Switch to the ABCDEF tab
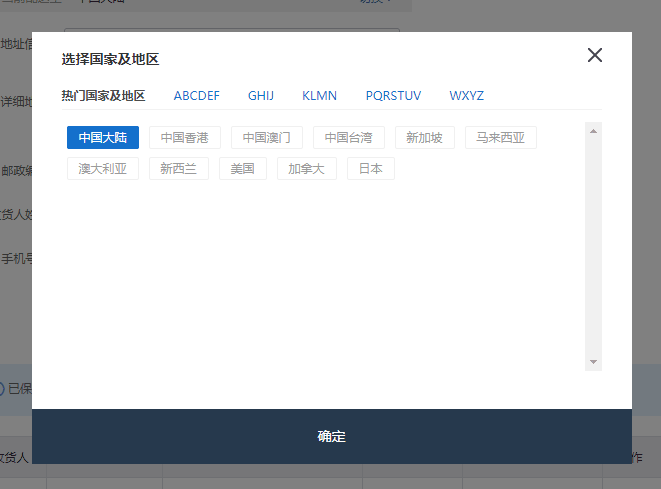The height and width of the screenshot is (489, 661). pyautogui.click(x=196, y=96)
